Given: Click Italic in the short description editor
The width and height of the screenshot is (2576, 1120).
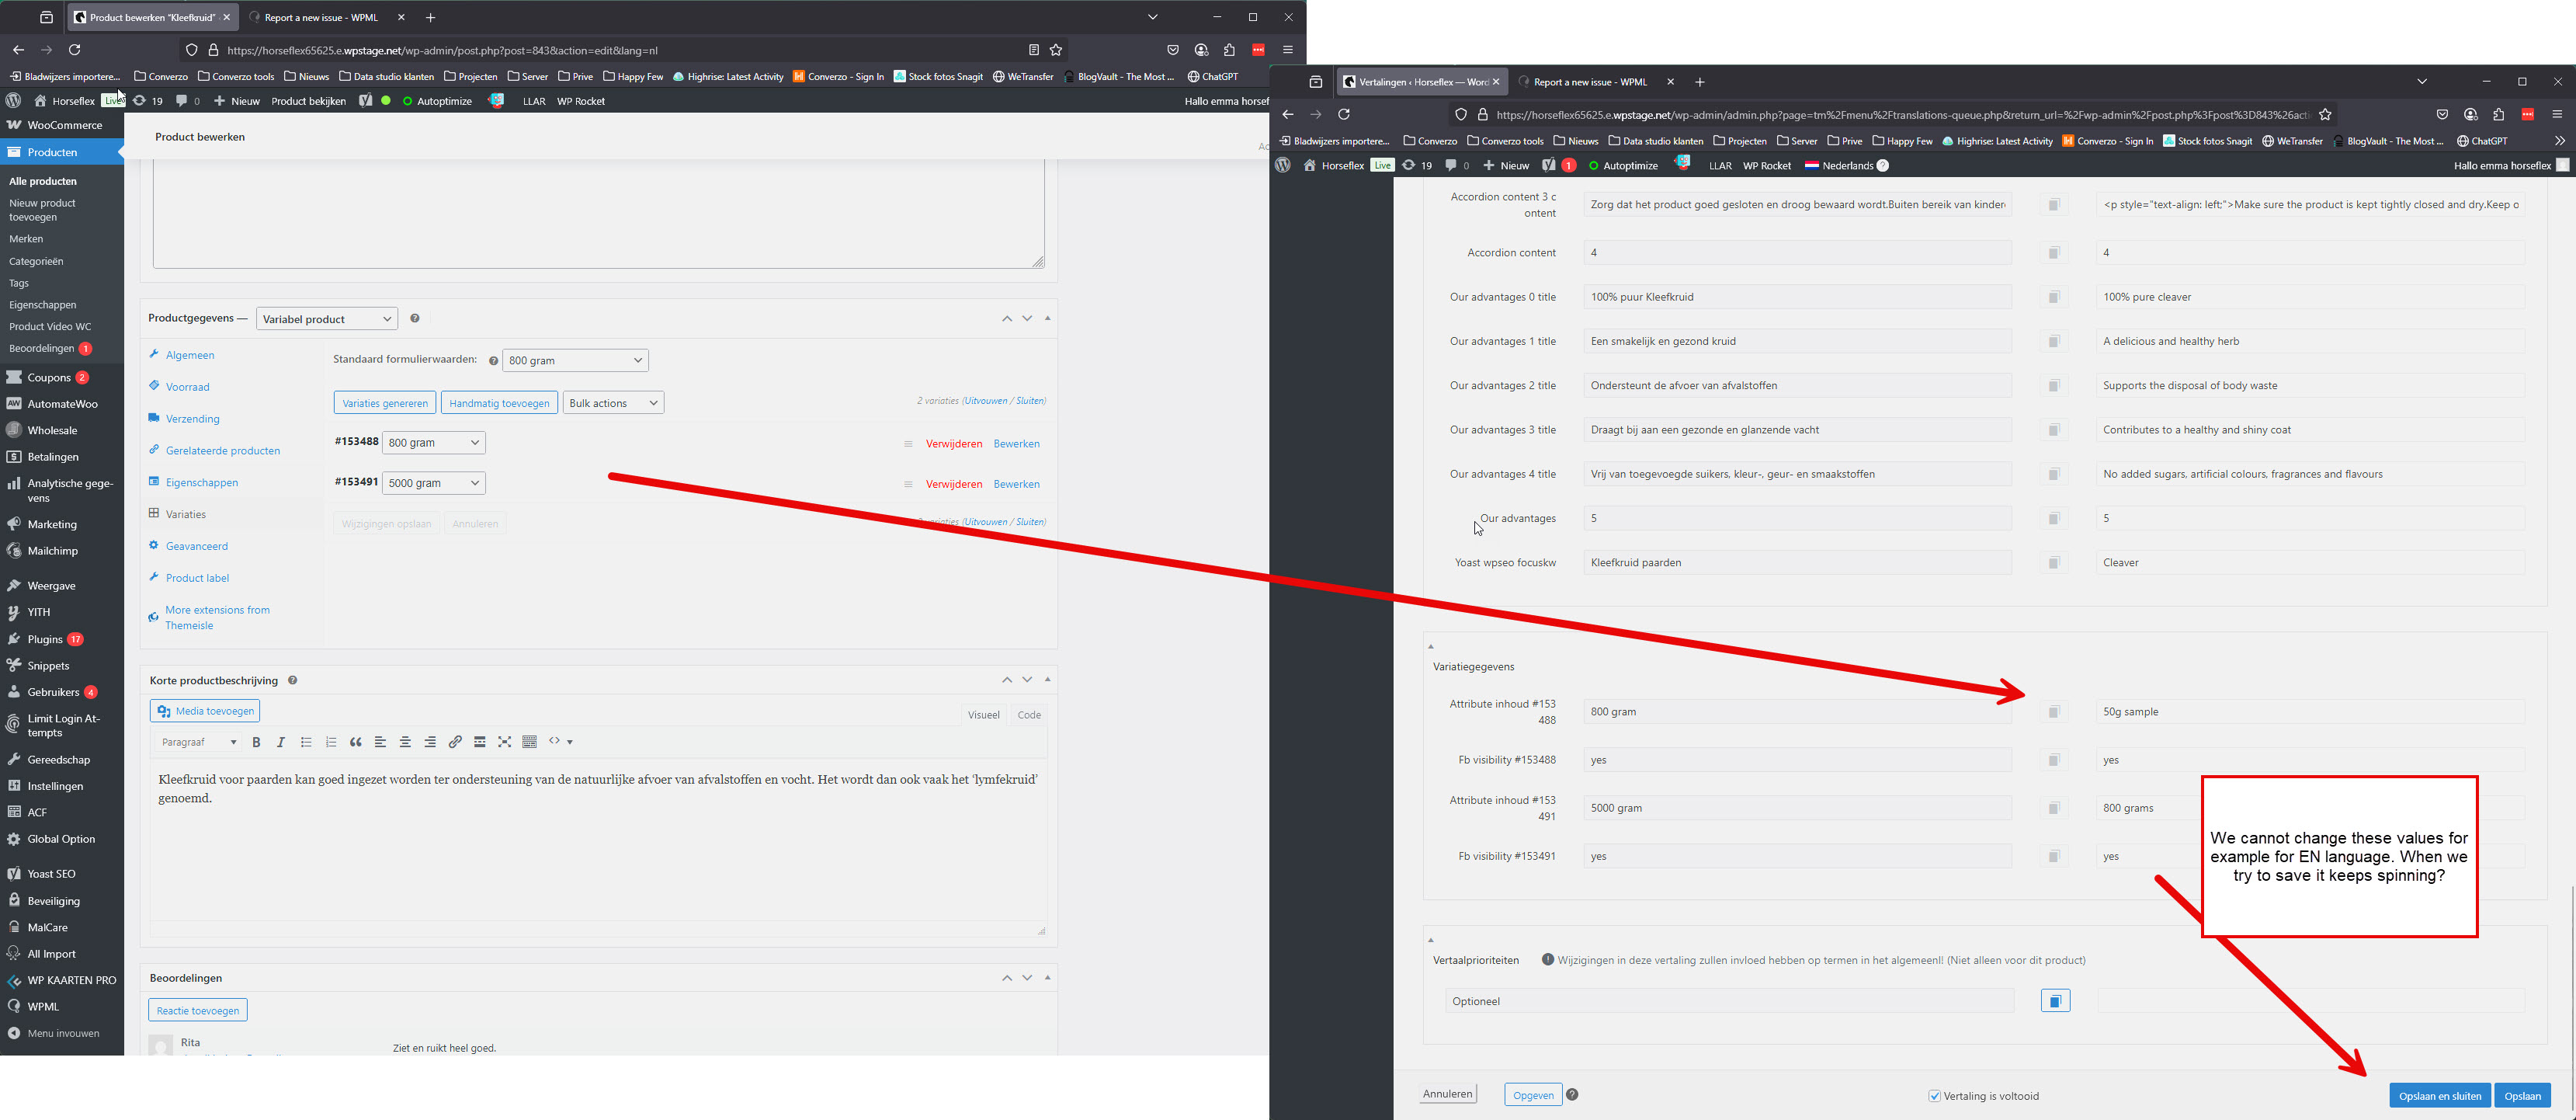Looking at the screenshot, I should point(281,742).
